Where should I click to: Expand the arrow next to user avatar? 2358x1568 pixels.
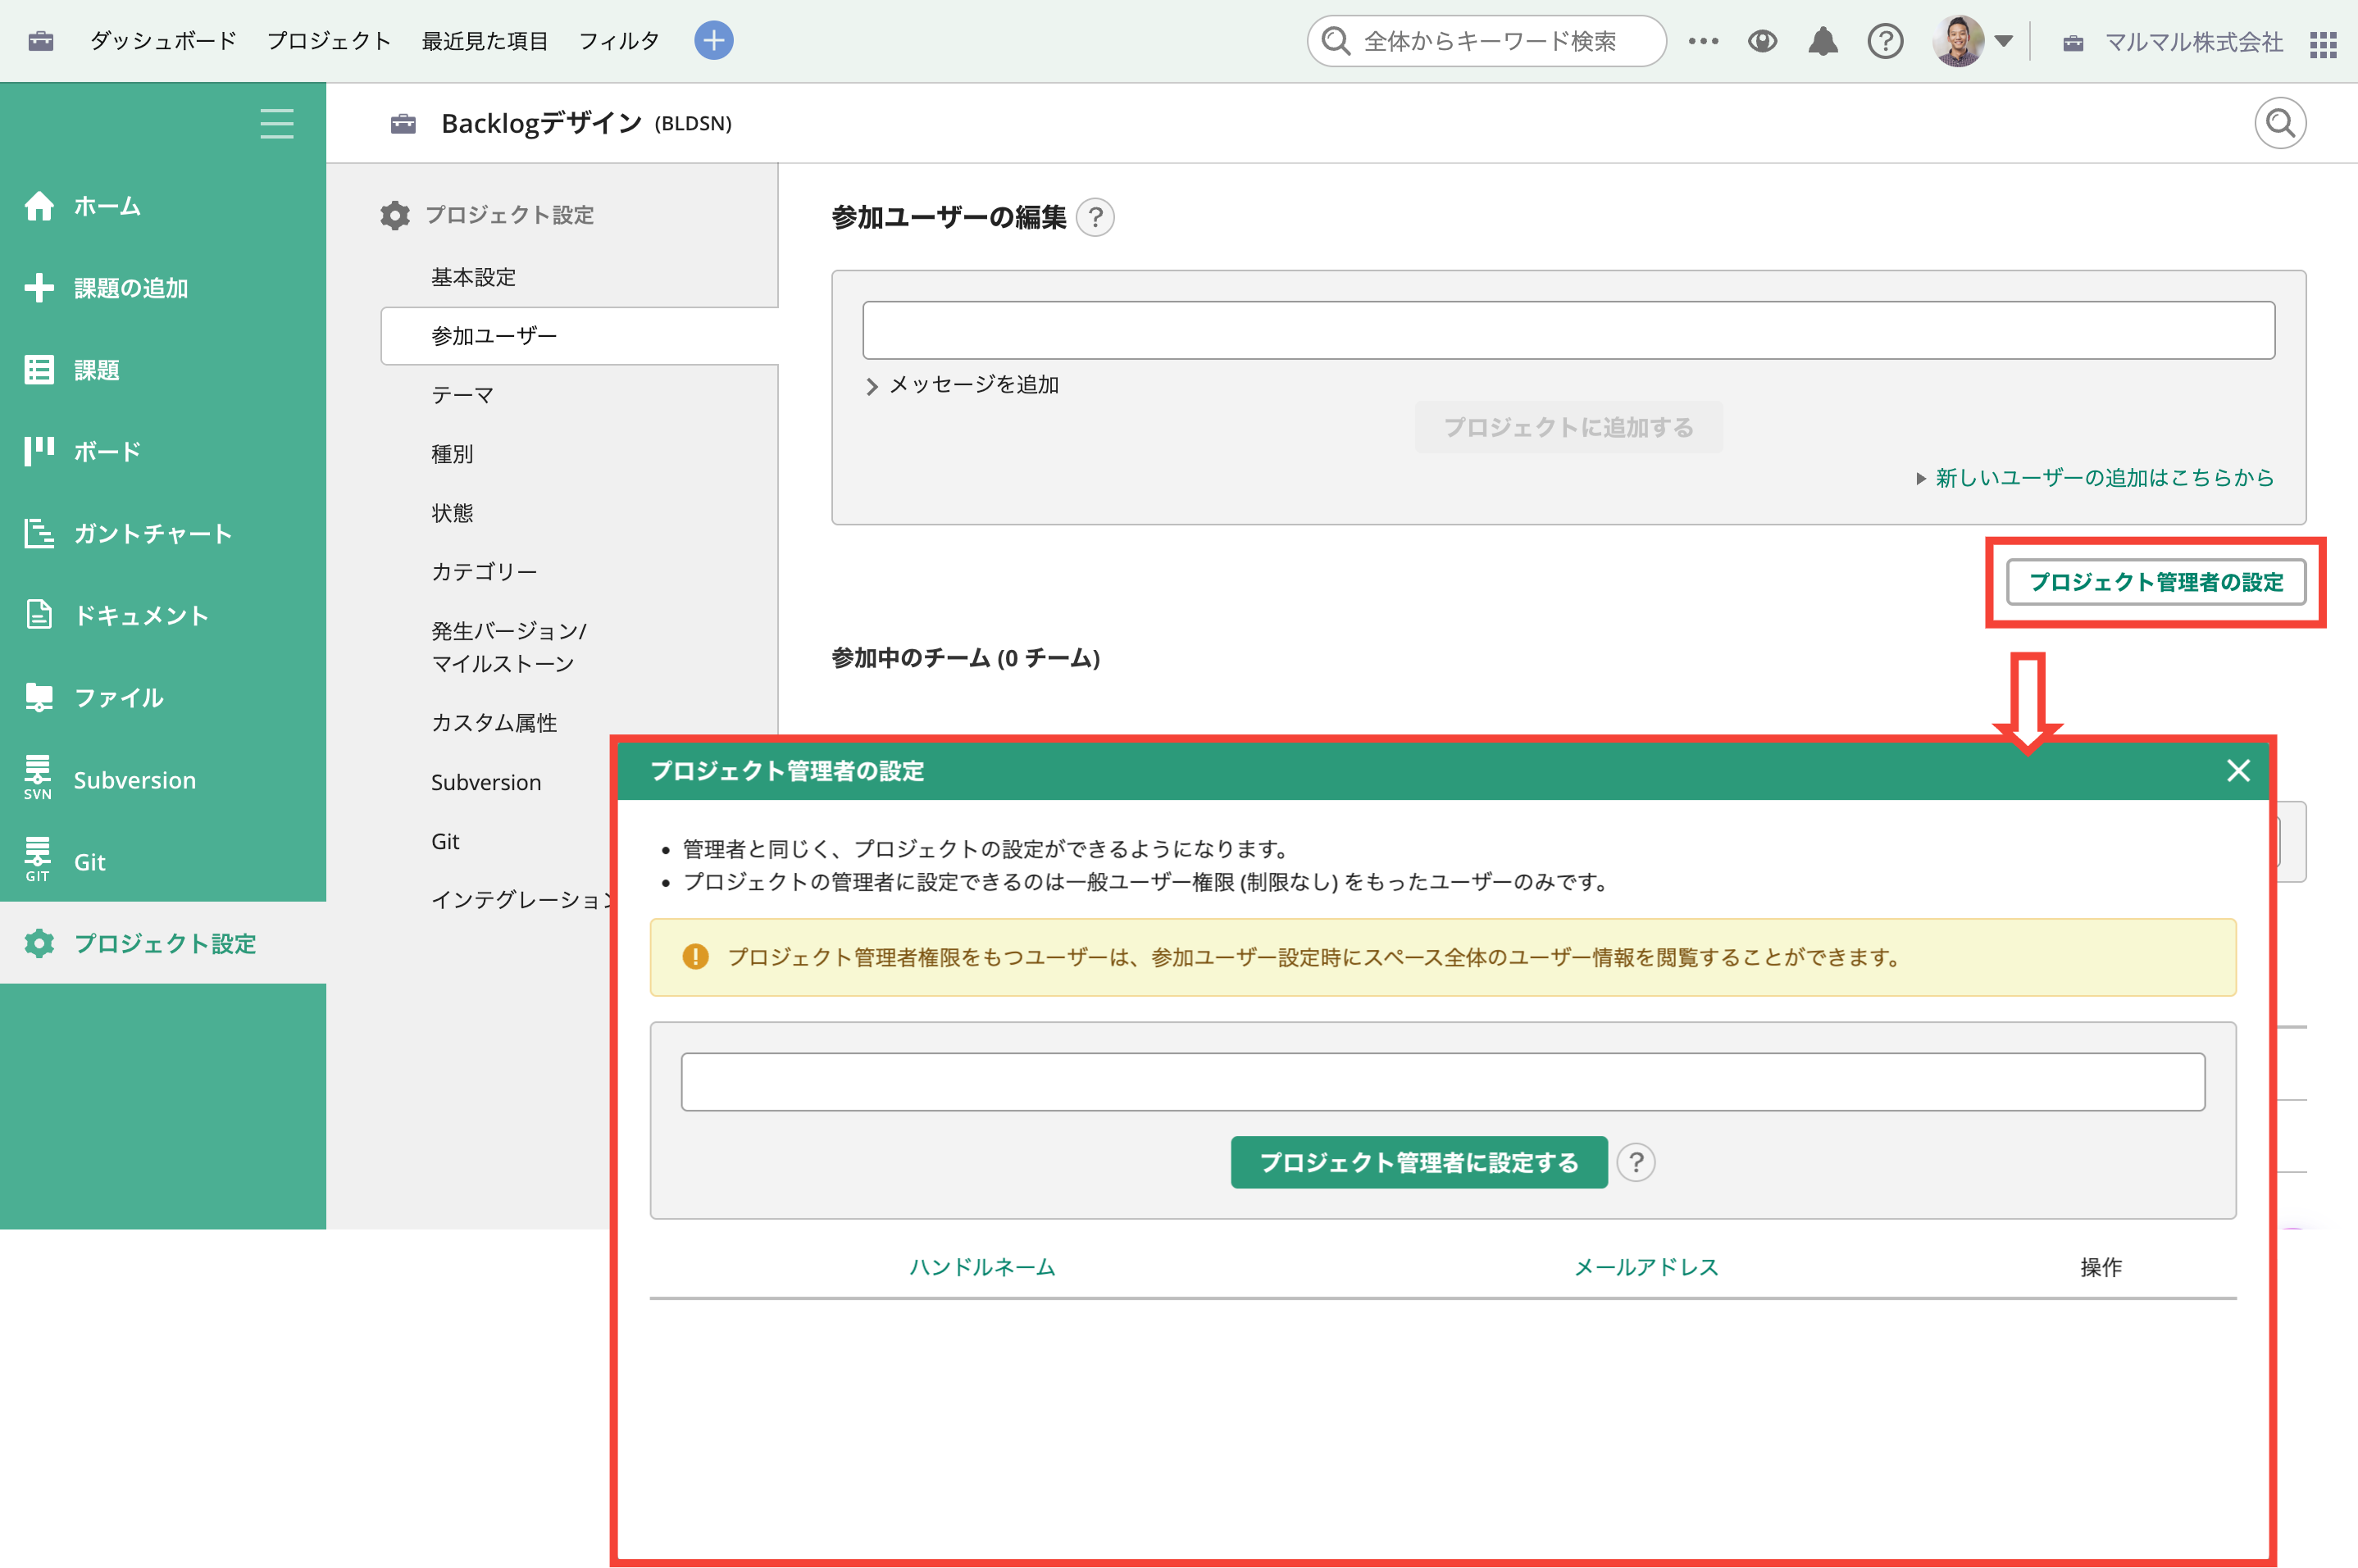tap(2003, 41)
